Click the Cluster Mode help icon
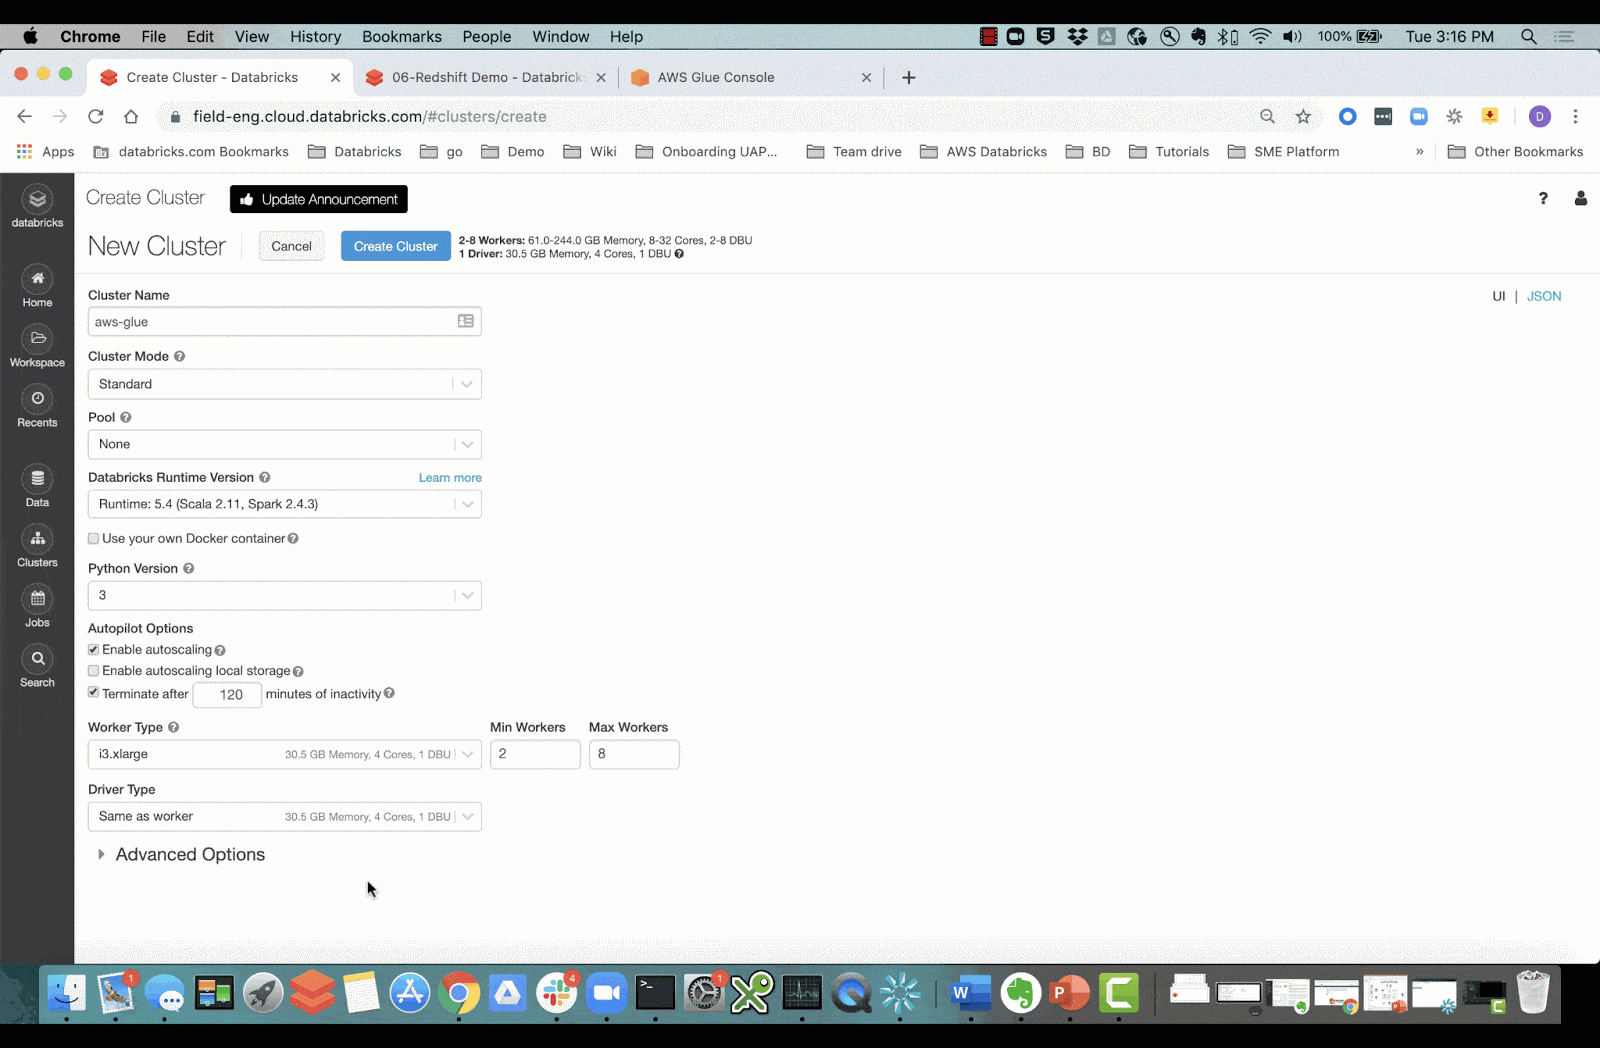The height and width of the screenshot is (1048, 1600). [x=180, y=356]
